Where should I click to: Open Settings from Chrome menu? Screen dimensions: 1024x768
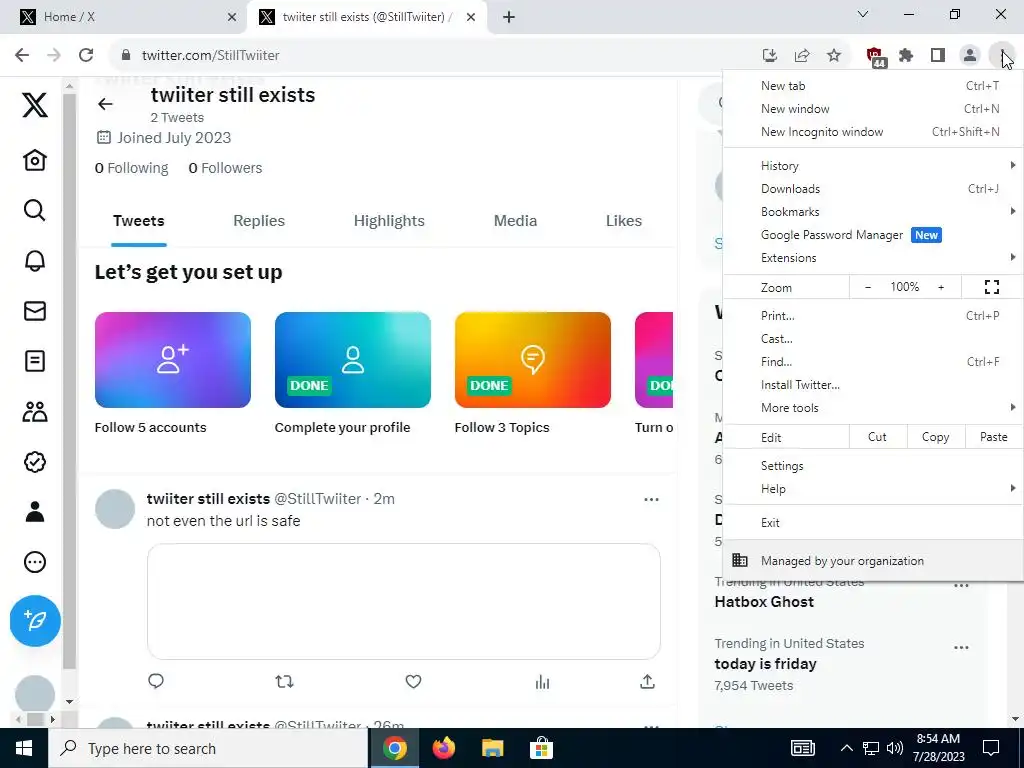873,466
